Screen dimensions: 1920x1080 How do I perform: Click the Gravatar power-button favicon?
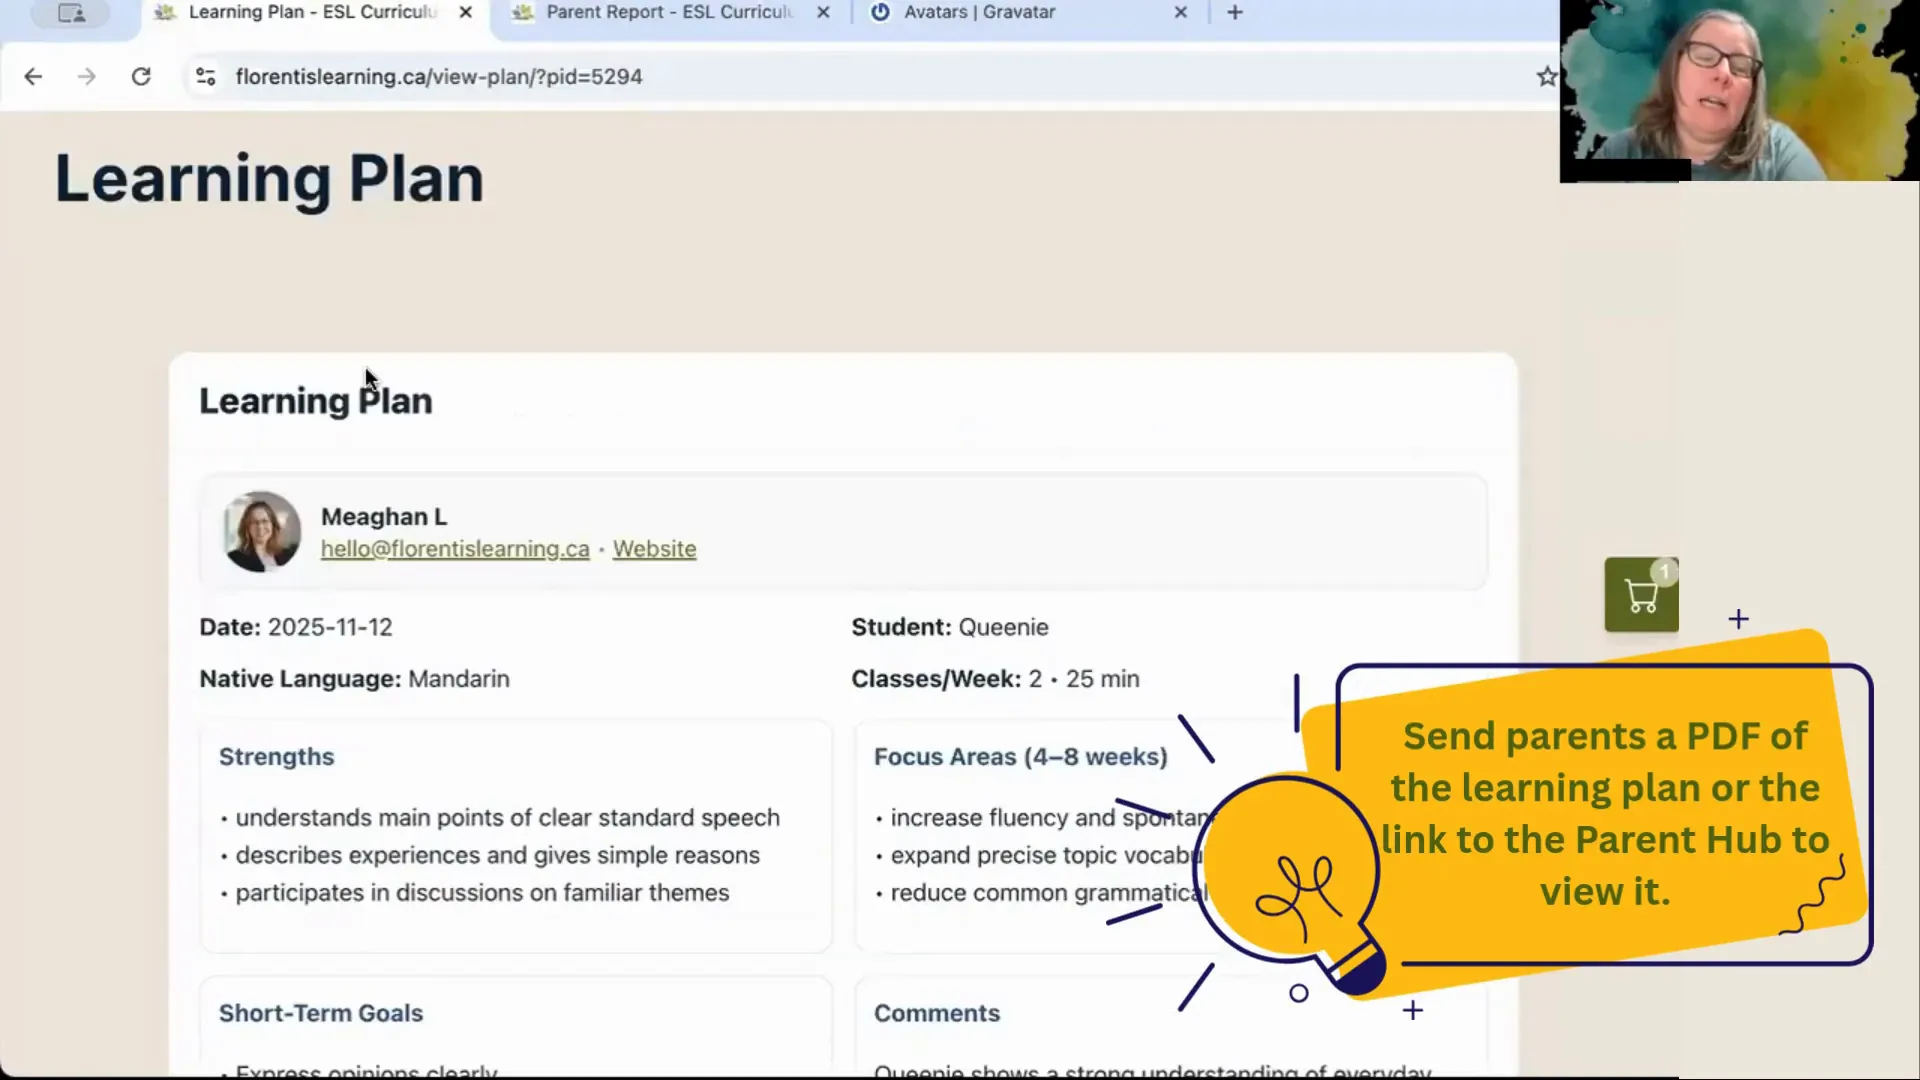[880, 13]
